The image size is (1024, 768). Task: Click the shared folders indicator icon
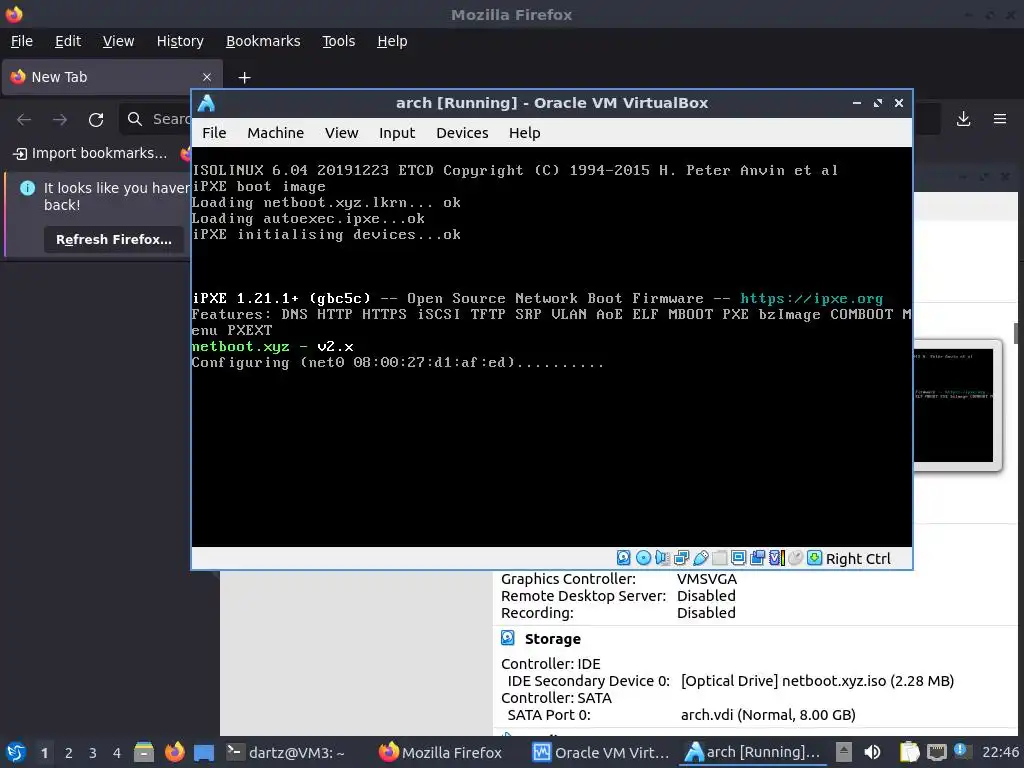(720, 558)
